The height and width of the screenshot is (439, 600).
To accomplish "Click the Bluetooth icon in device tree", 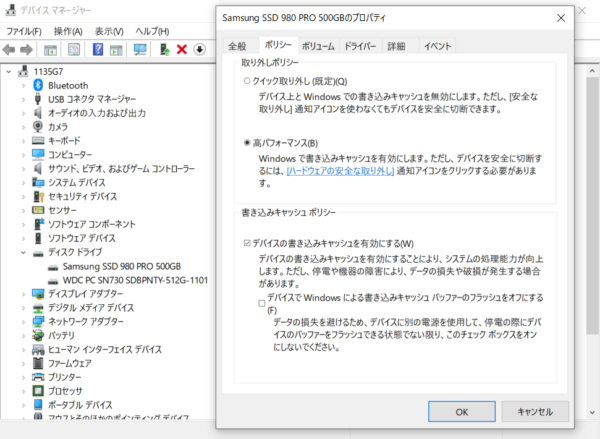I will pyautogui.click(x=38, y=85).
